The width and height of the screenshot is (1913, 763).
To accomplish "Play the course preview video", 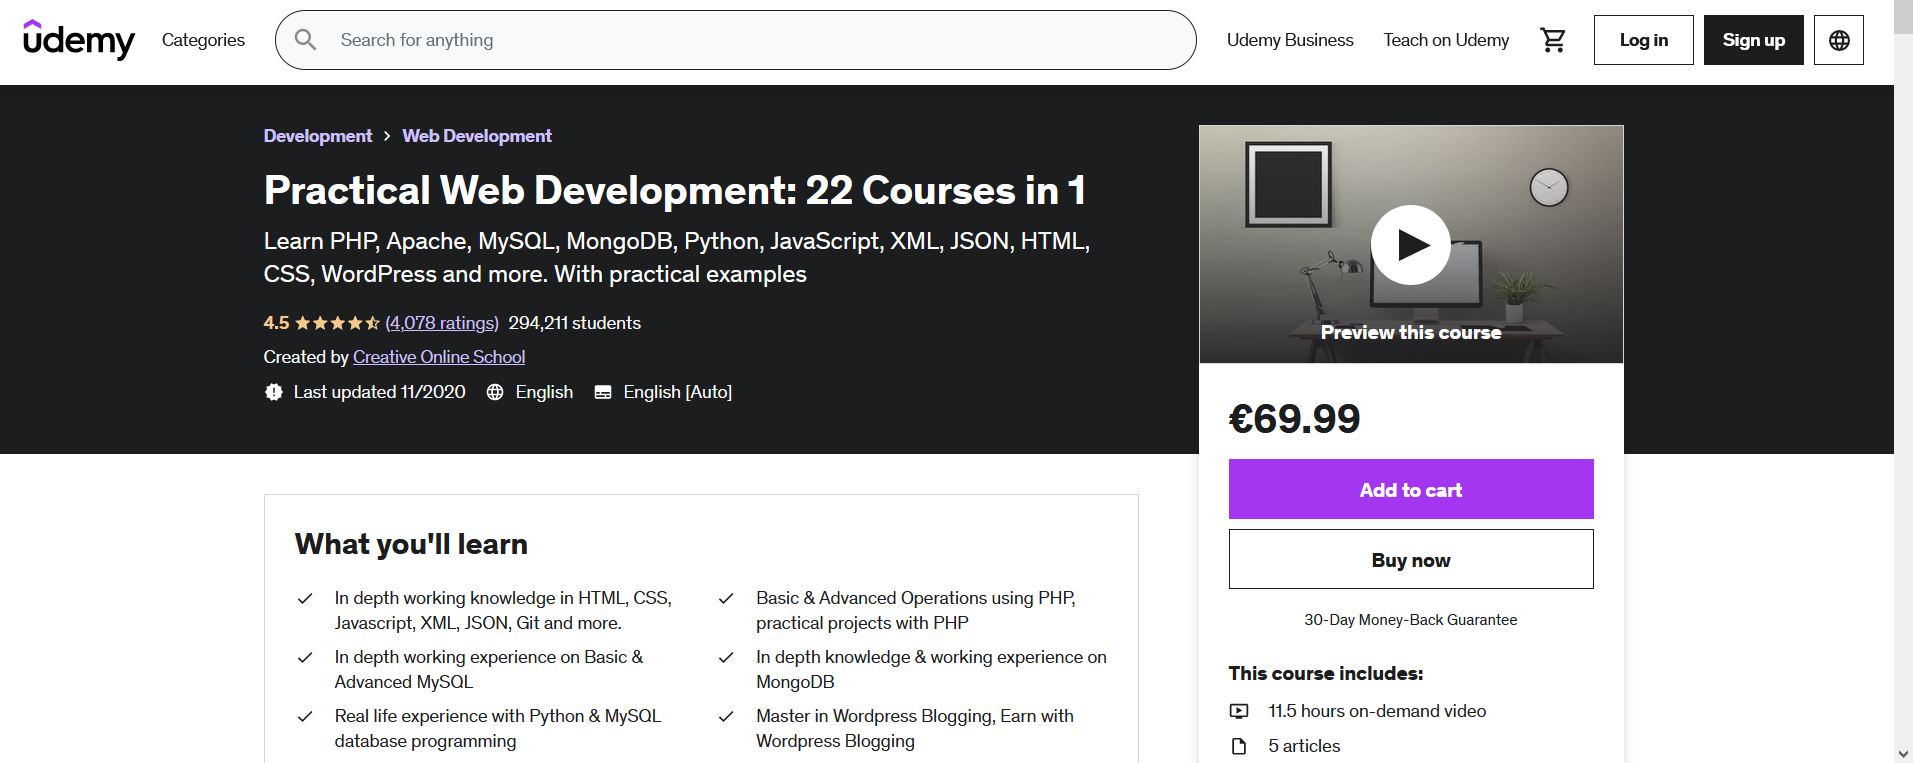I will (1410, 245).
